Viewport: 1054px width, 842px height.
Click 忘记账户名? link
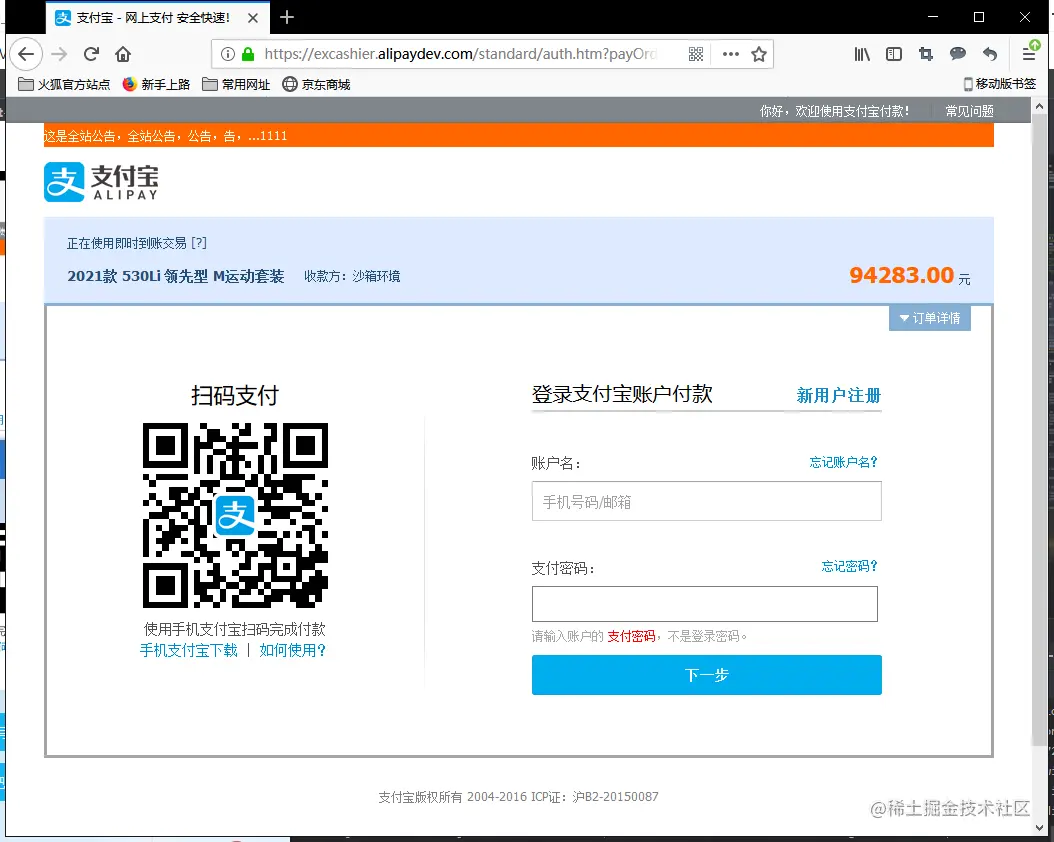tap(844, 462)
